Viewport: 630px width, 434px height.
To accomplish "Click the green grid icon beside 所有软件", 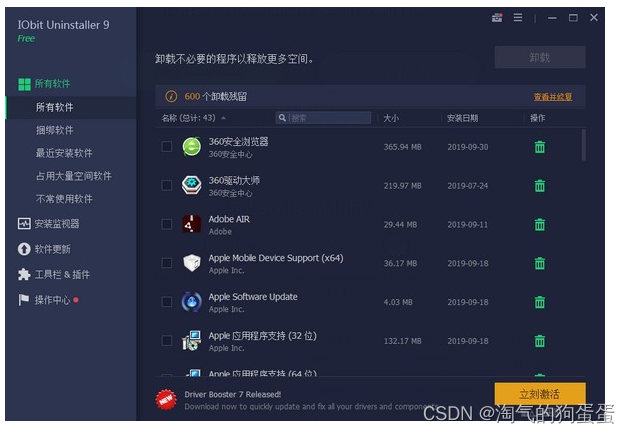I will point(24,84).
